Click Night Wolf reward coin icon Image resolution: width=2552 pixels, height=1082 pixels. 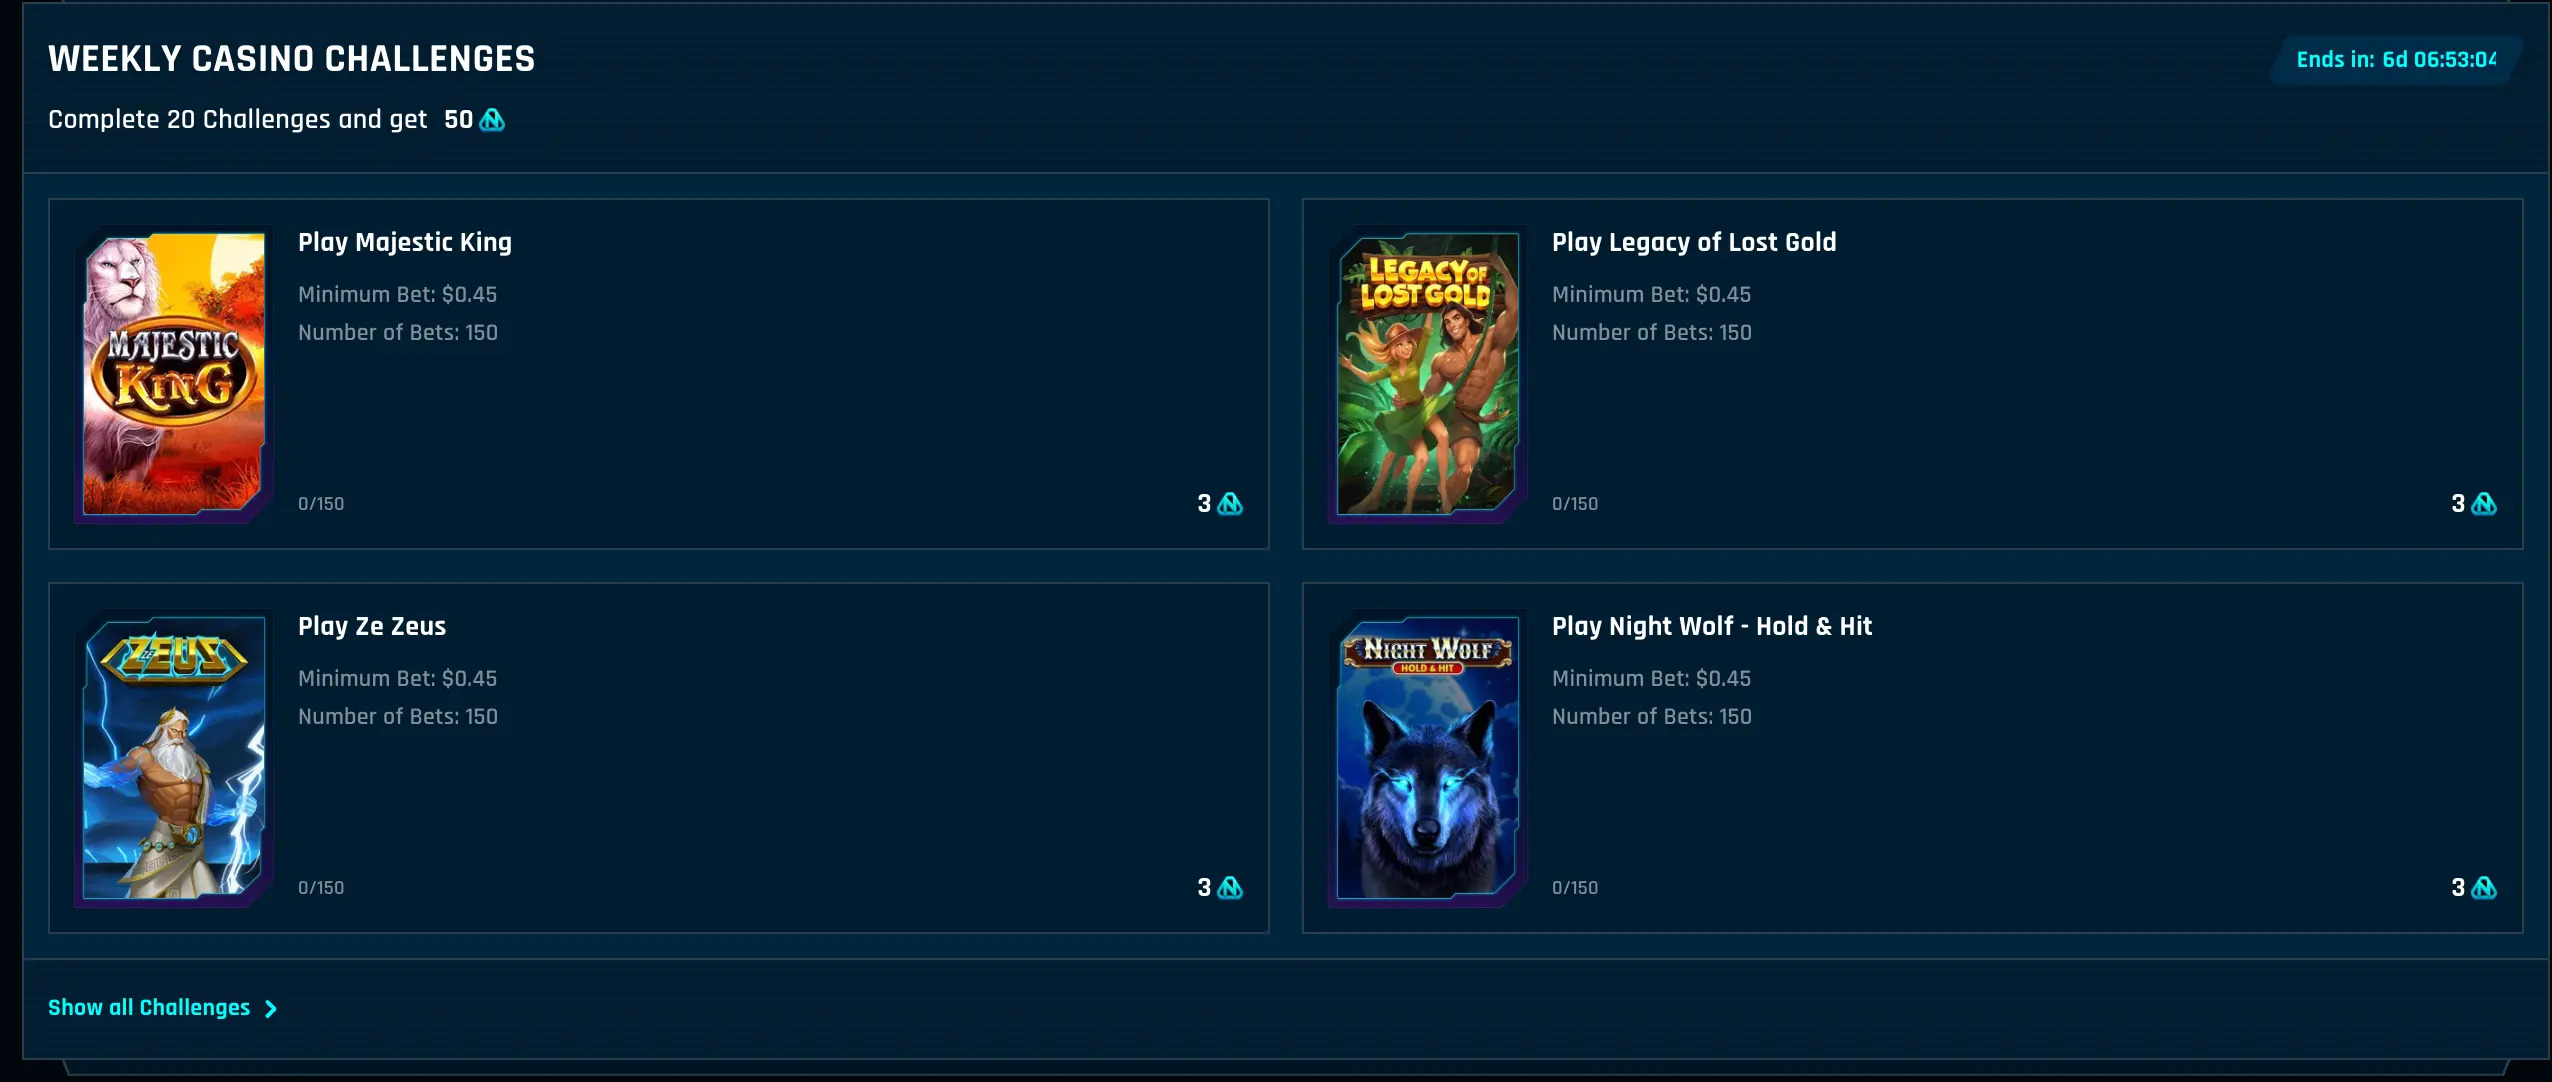pos(2484,888)
